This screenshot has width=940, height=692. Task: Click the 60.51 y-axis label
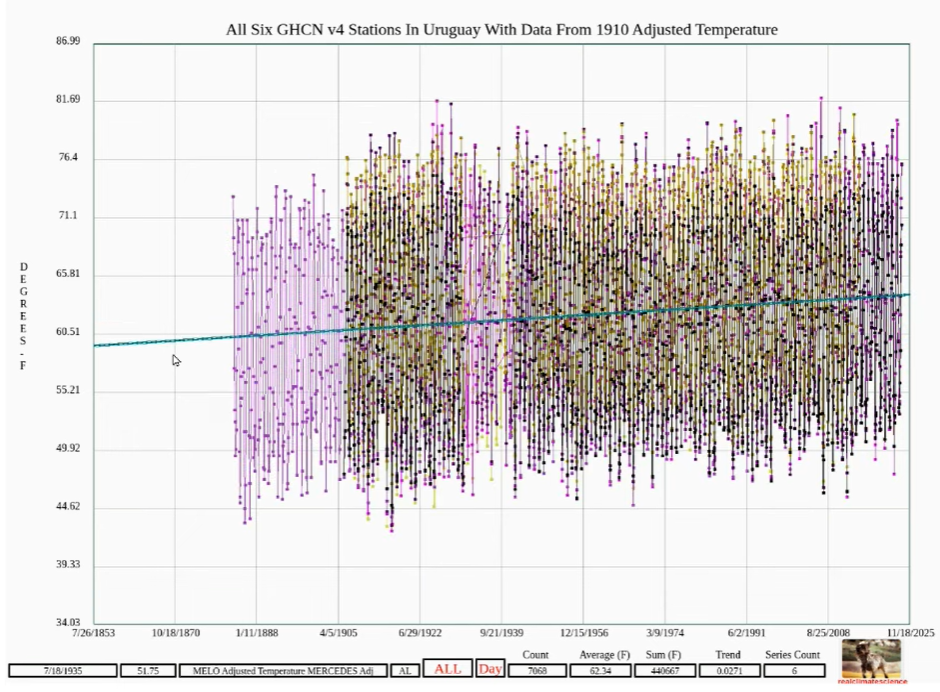pyautogui.click(x=68, y=332)
